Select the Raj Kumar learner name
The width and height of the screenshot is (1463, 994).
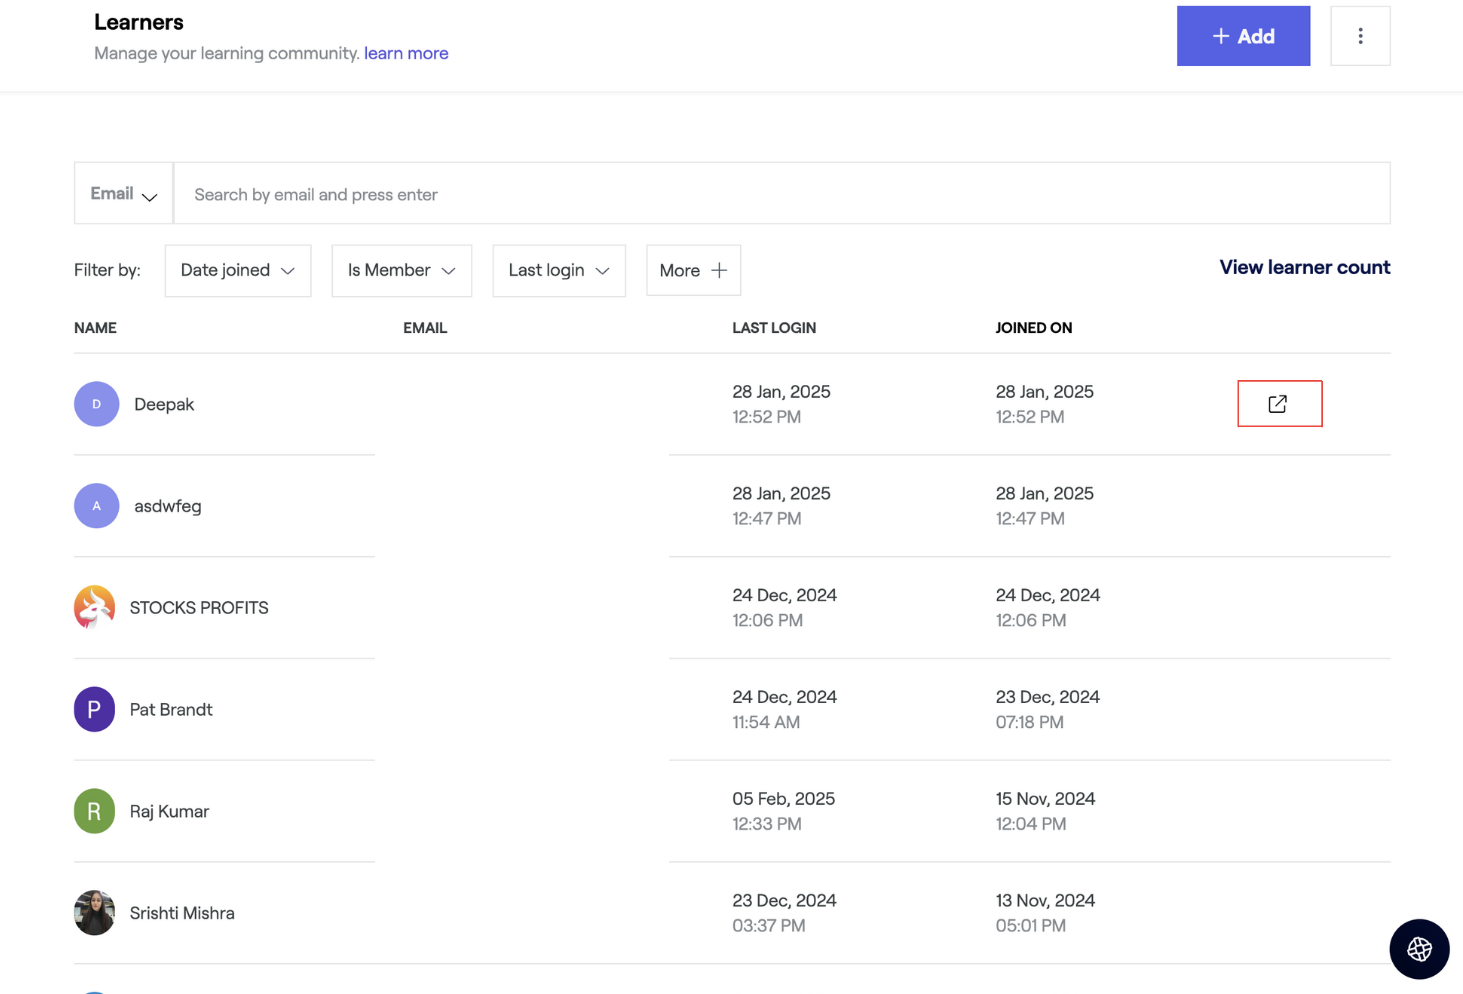(169, 811)
